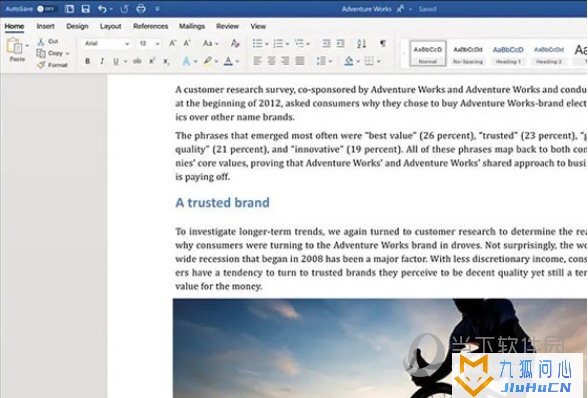Justify the text
Screen dimensions: 588x398
(300, 61)
